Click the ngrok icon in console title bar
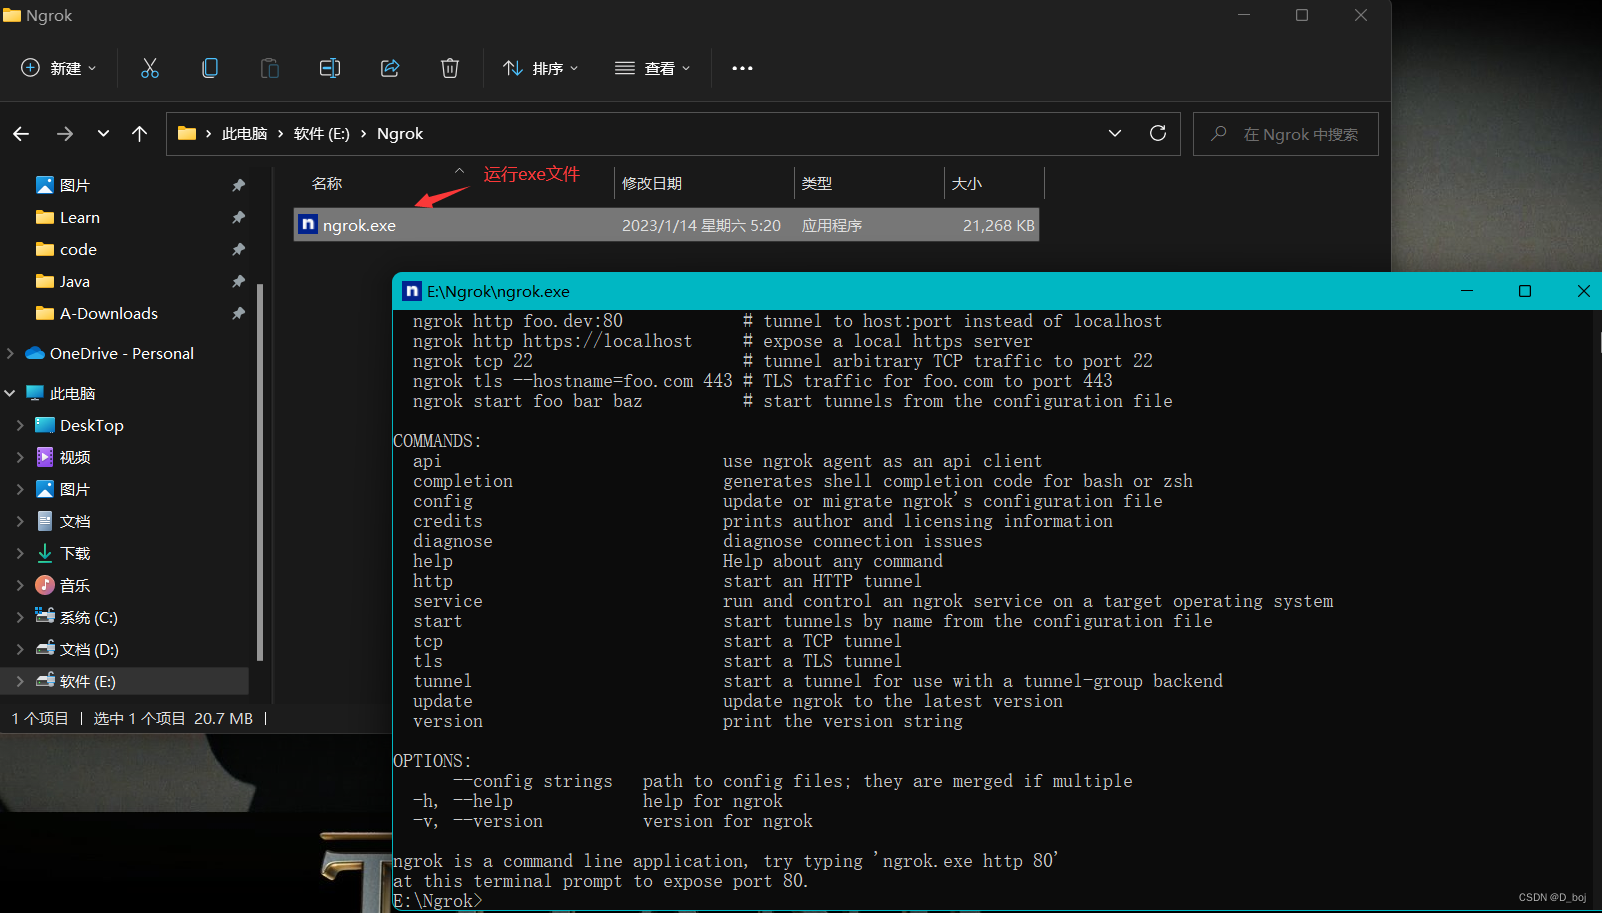This screenshot has width=1602, height=913. point(412,291)
